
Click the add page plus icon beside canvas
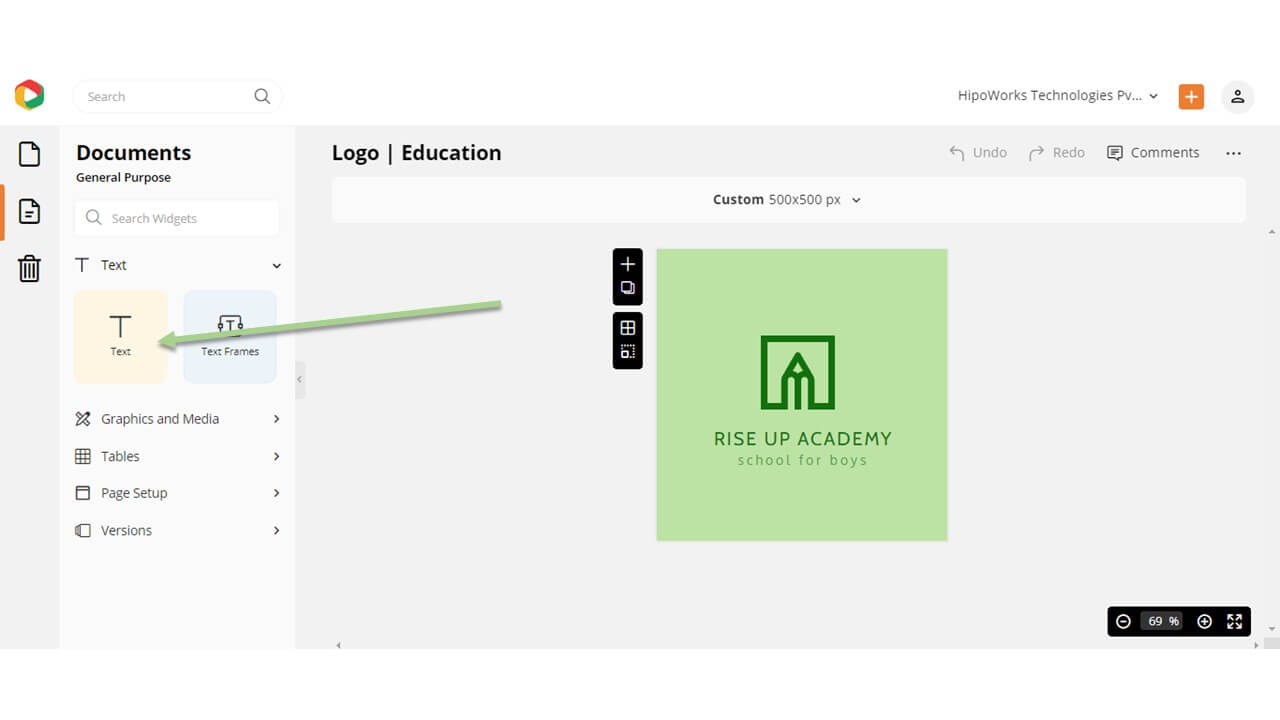[627, 264]
